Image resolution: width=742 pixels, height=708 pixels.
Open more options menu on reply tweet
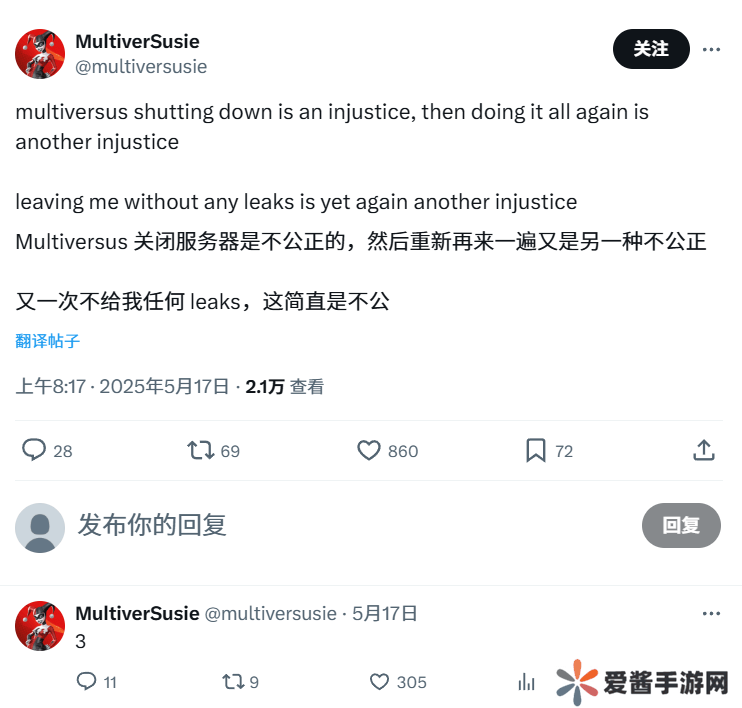711,613
